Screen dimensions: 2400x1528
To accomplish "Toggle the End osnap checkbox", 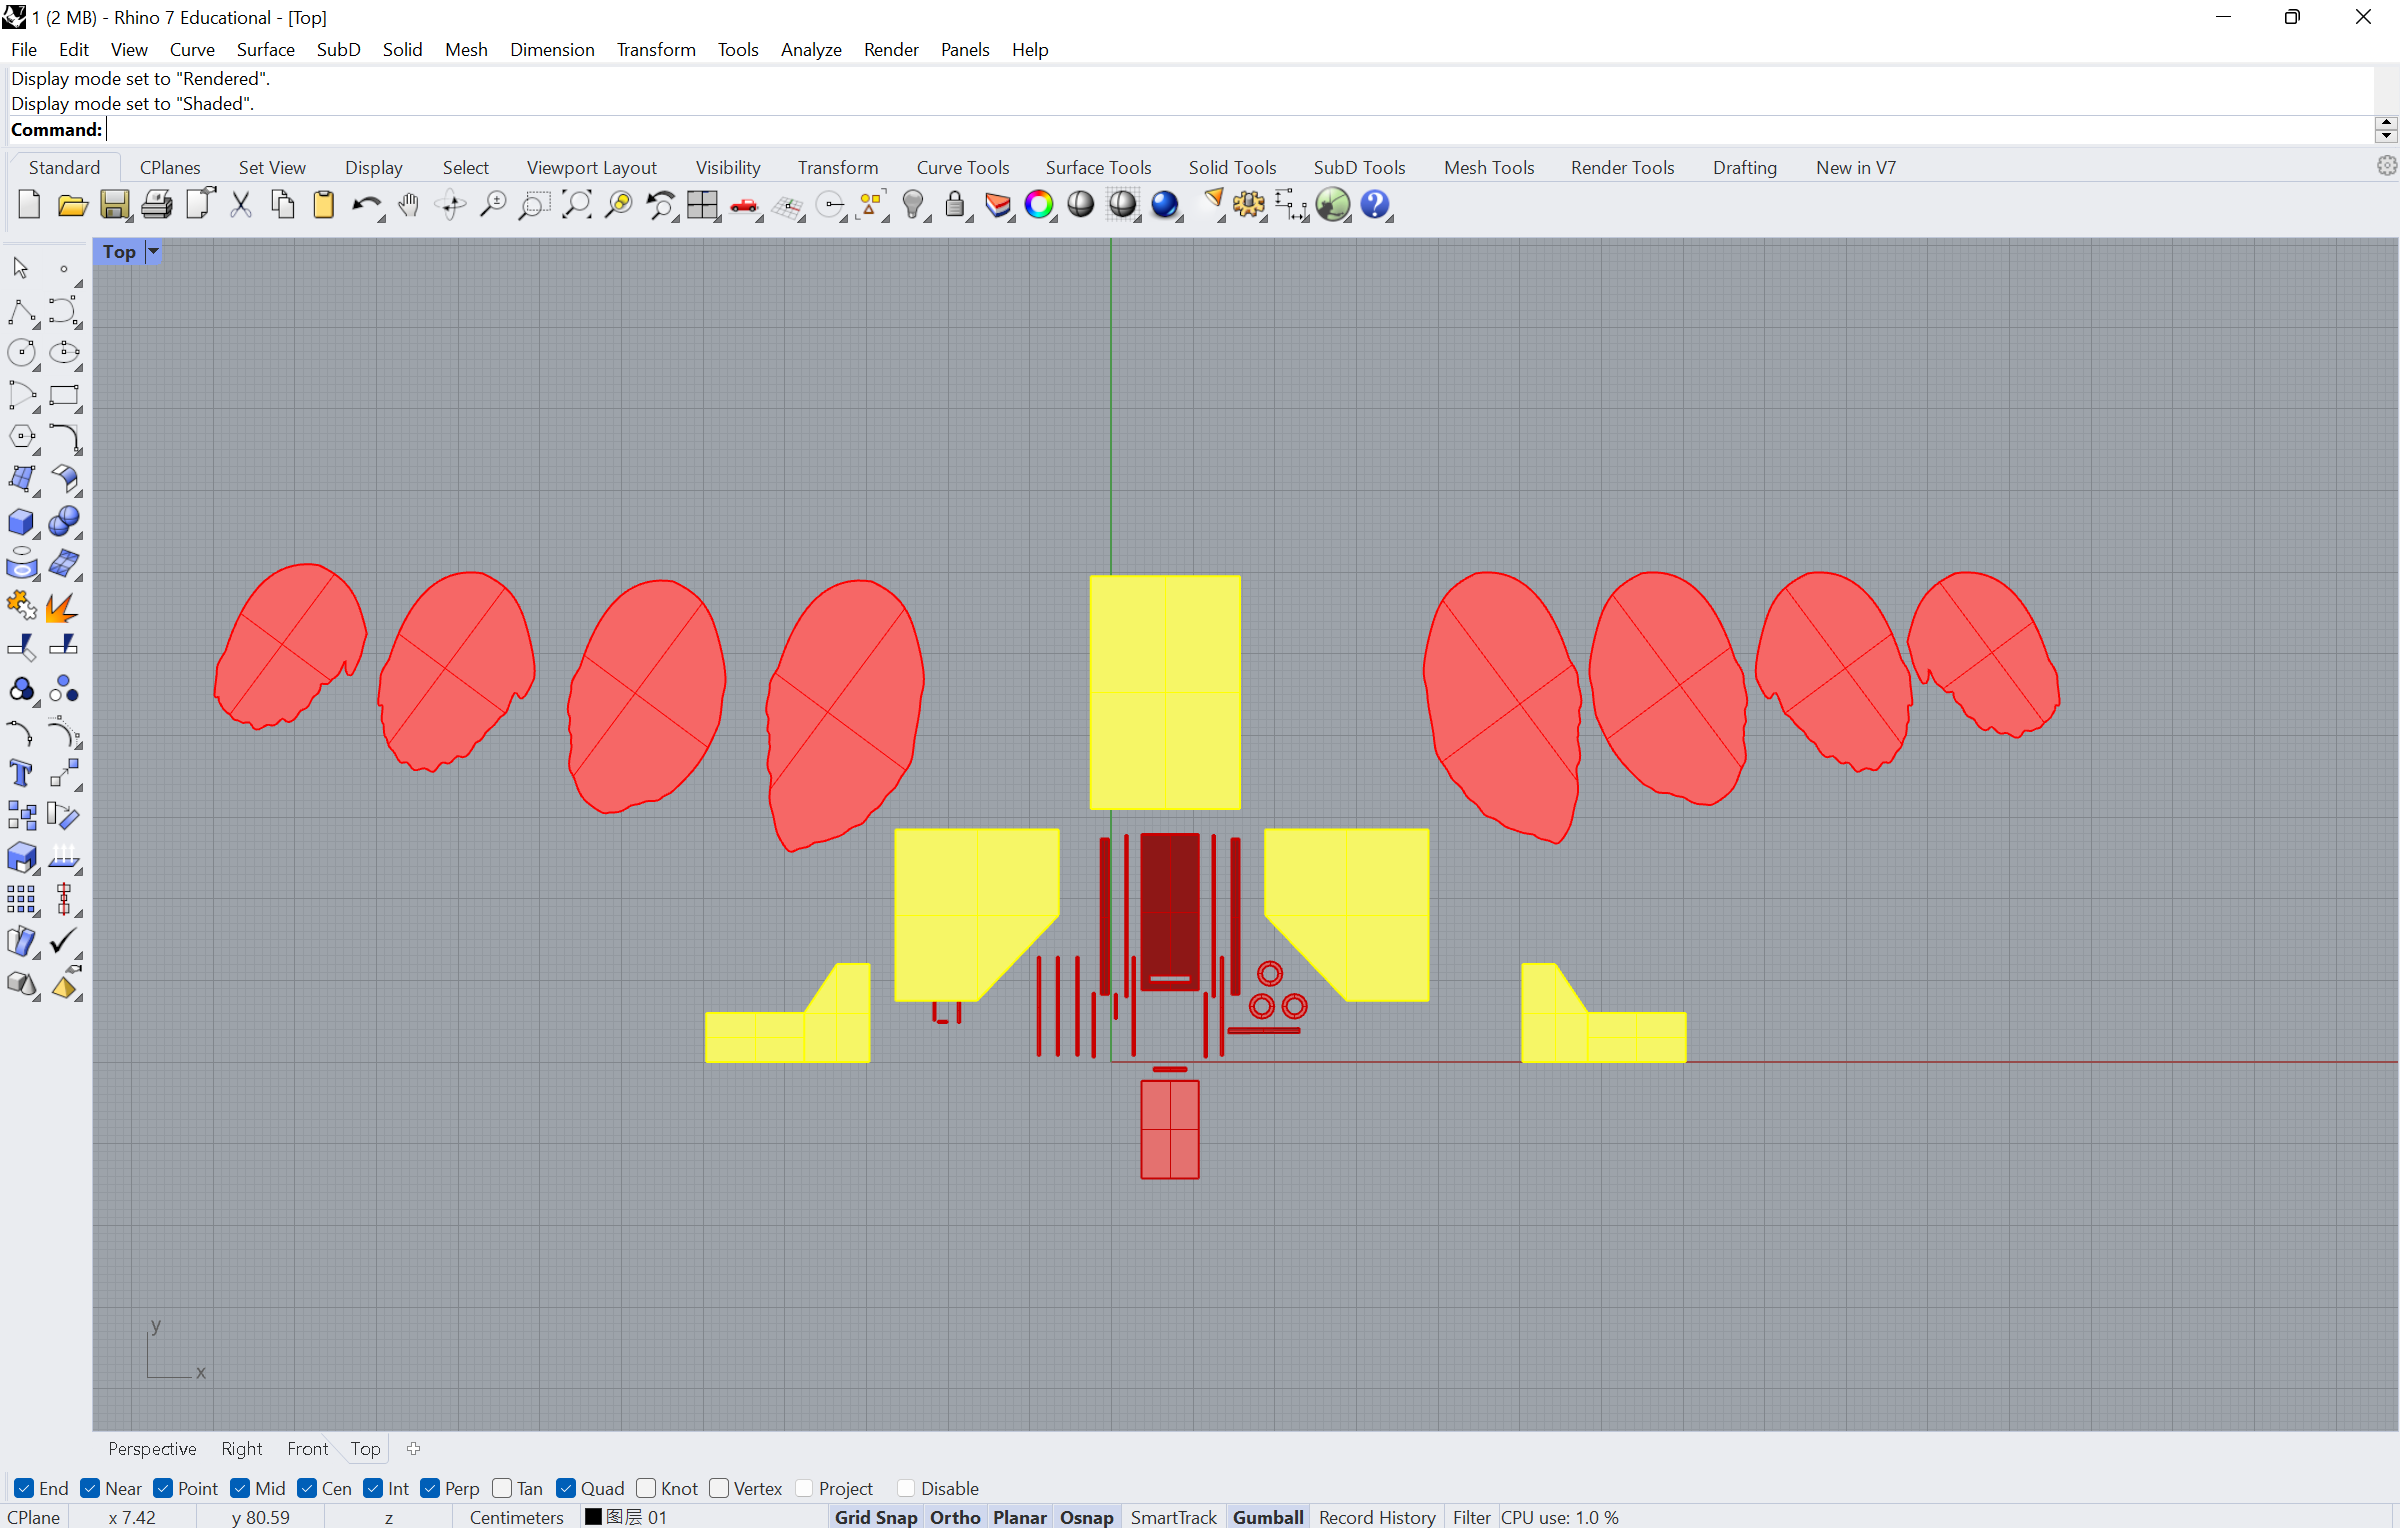I will (24, 1488).
